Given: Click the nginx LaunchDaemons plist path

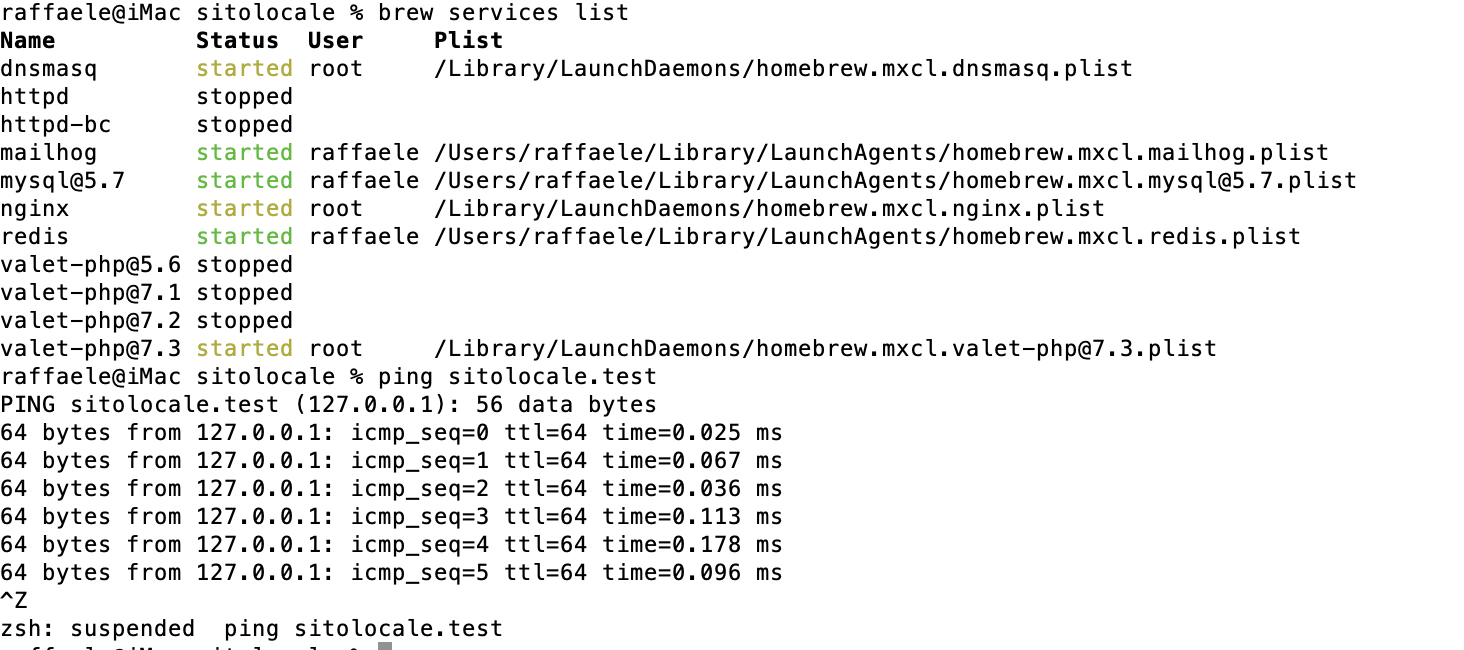Looking at the screenshot, I should pos(769,209).
